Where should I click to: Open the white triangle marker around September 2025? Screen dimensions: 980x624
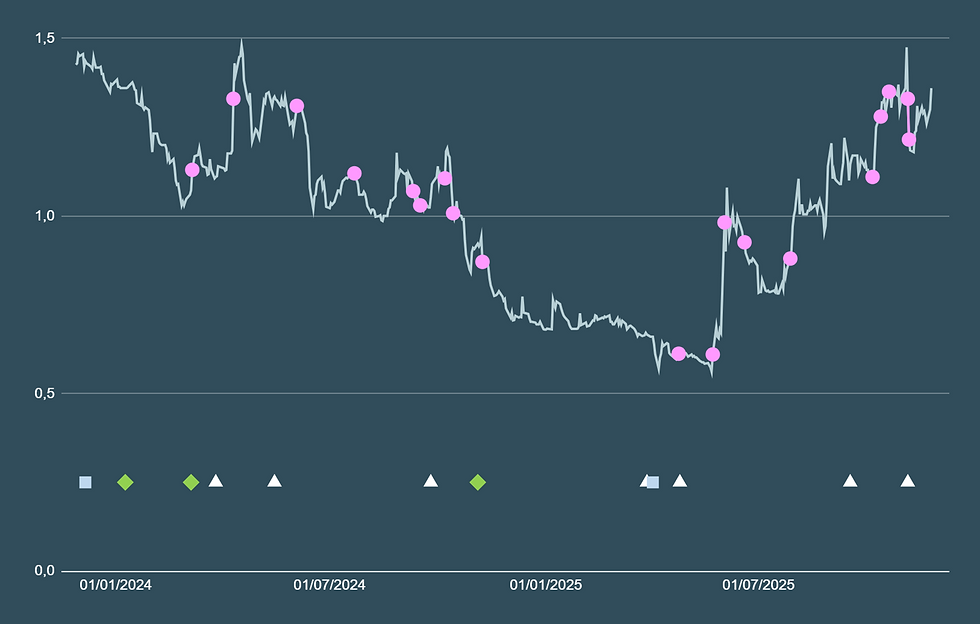pos(850,480)
